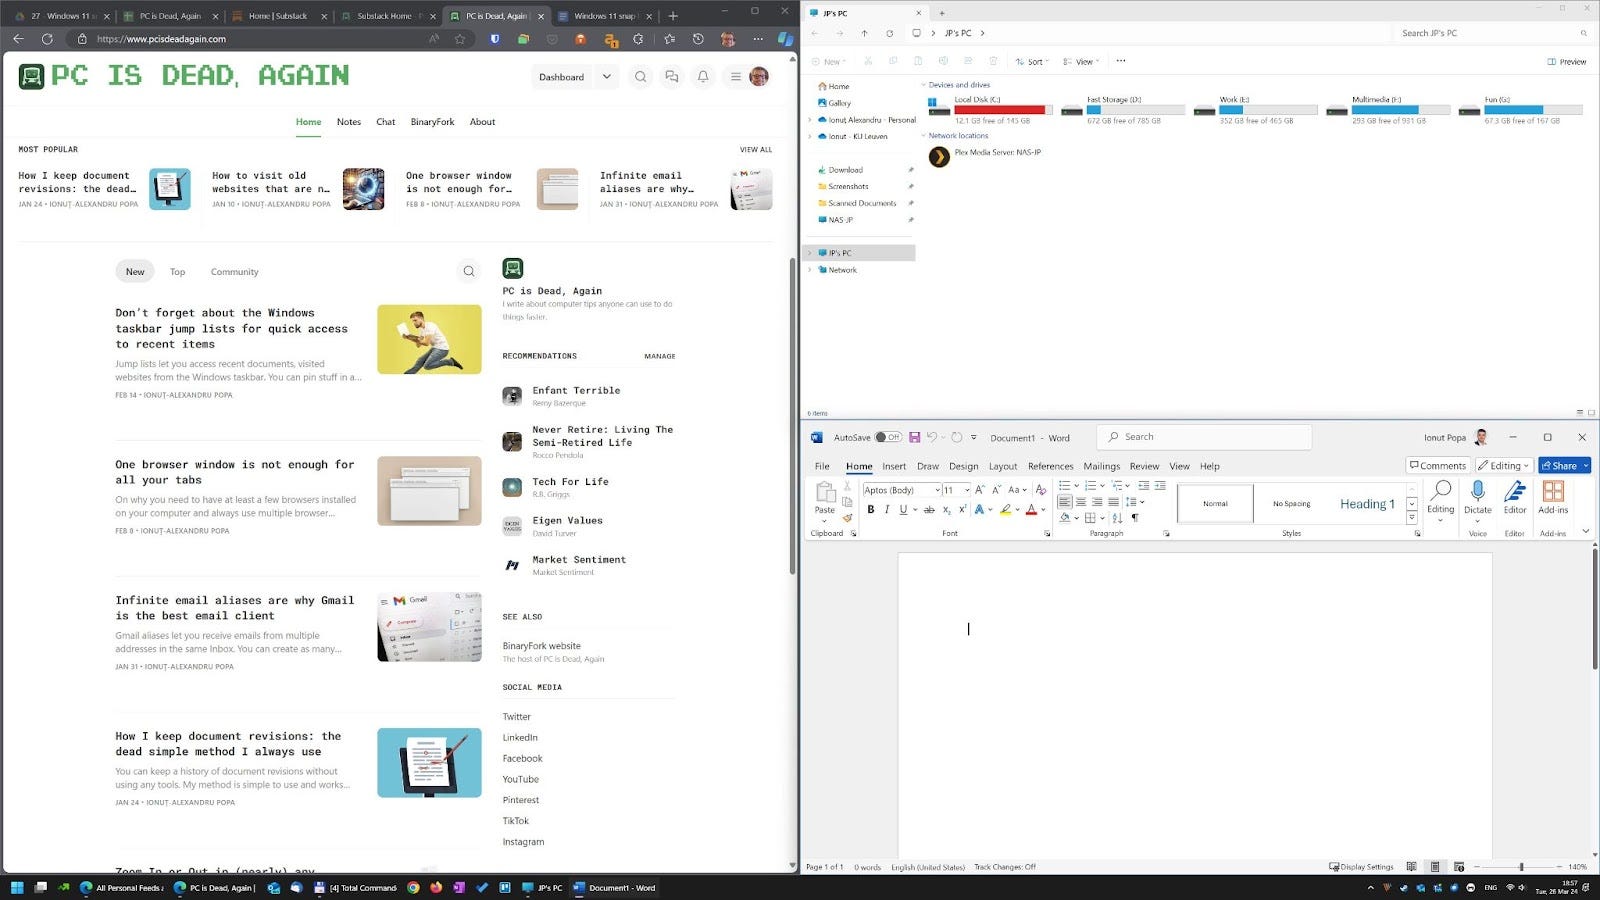Click the superscript button in Word
The image size is (1600, 900).
[962, 510]
